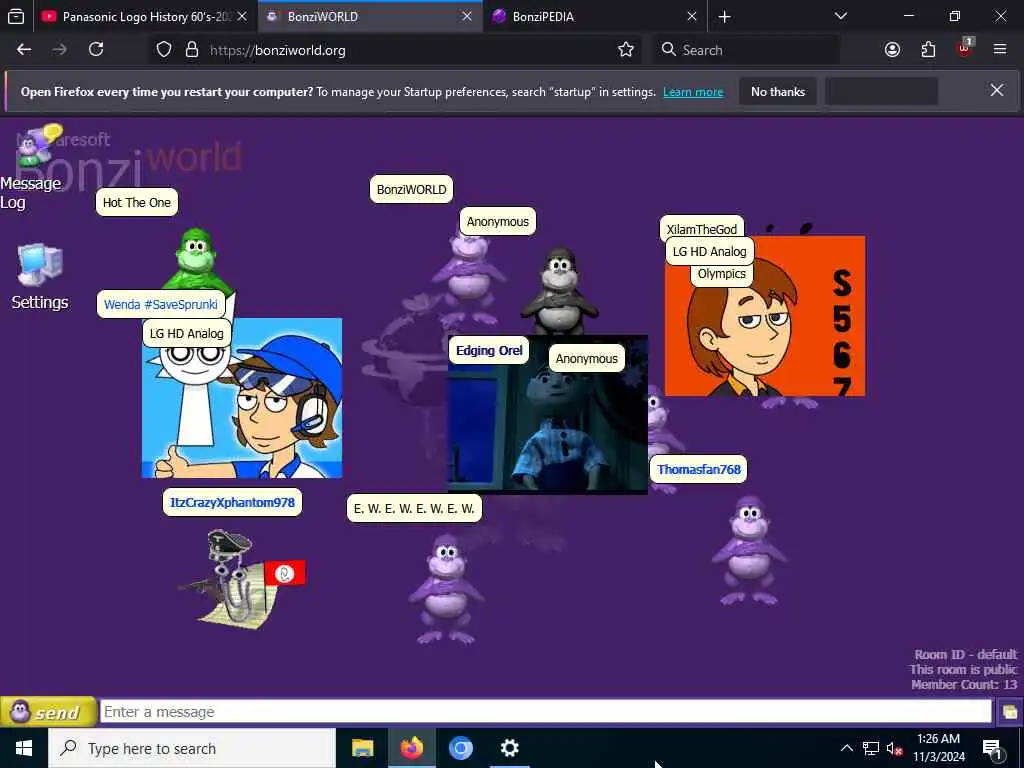1024x768 pixels.
Task: Click the Type here to search box
Action: pyautogui.click(x=192, y=748)
